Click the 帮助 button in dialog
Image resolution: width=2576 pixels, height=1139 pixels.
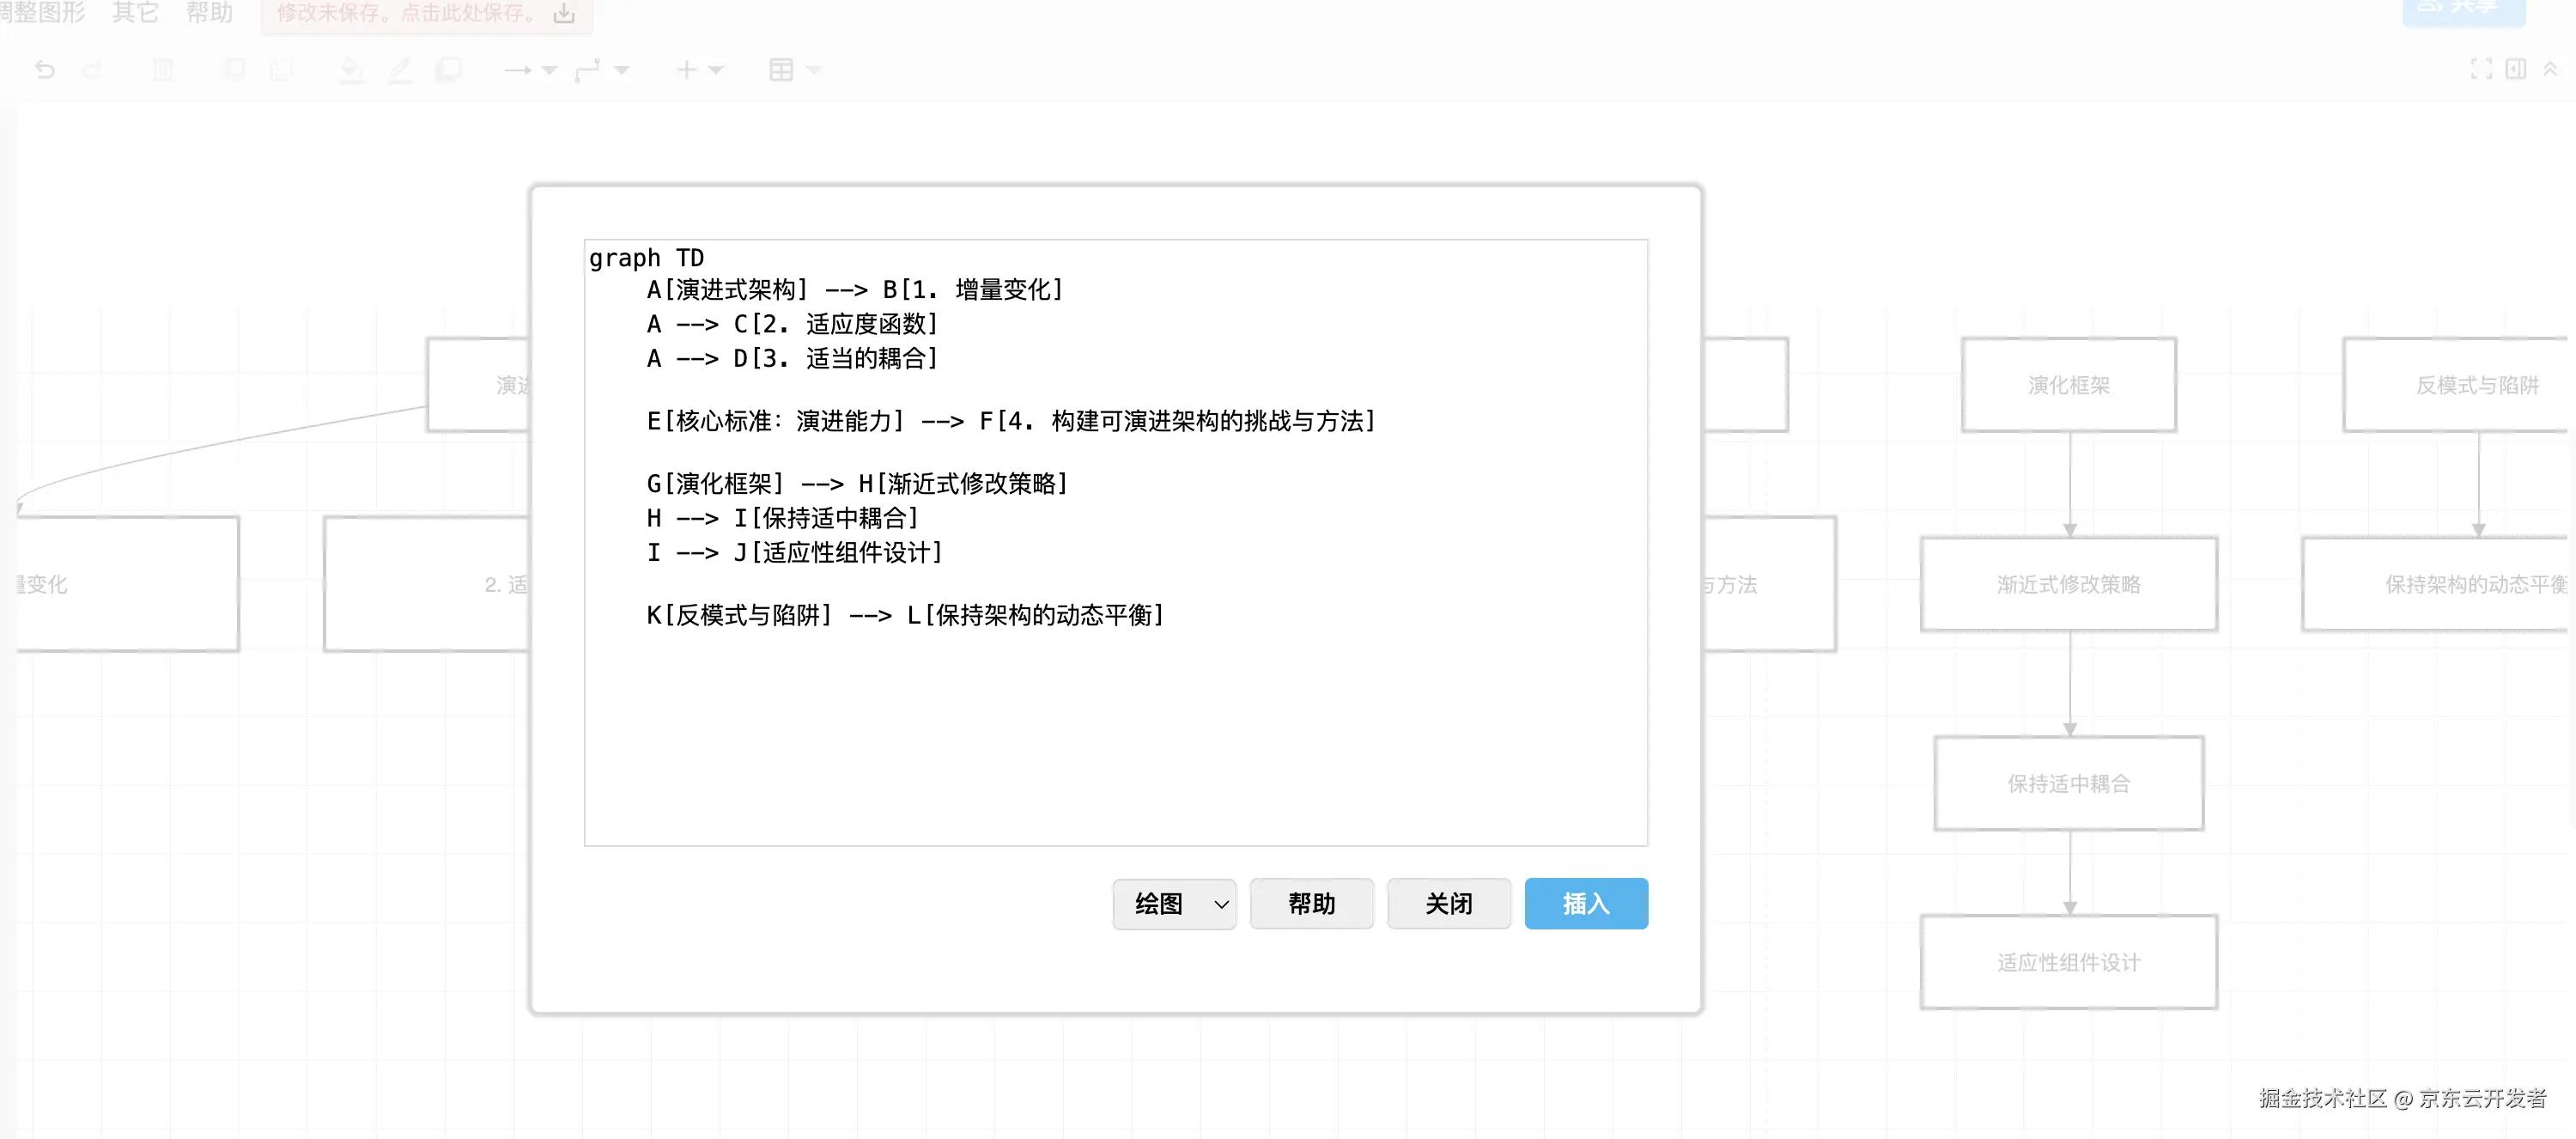point(1311,904)
